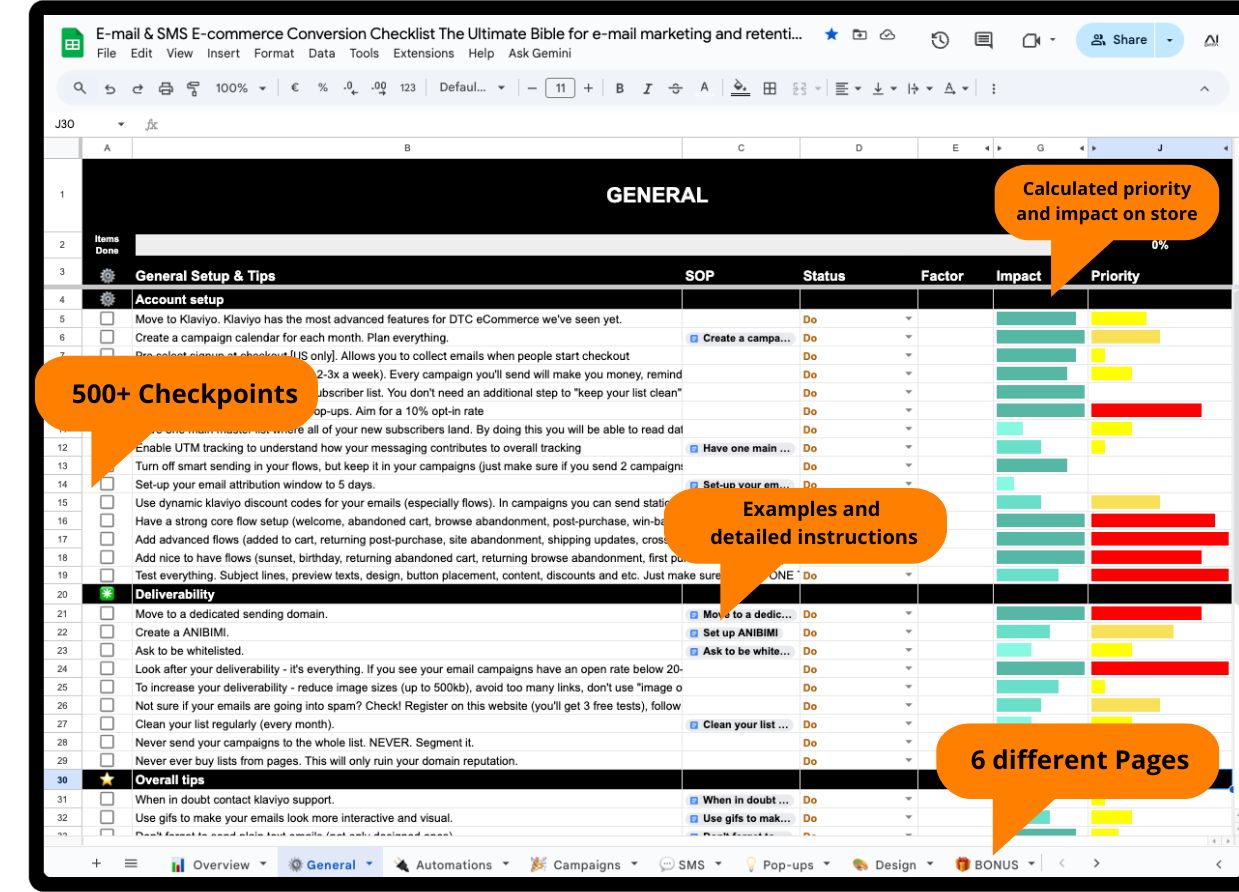Open the comments panel icon
This screenshot has height=892, width=1239.
(984, 40)
